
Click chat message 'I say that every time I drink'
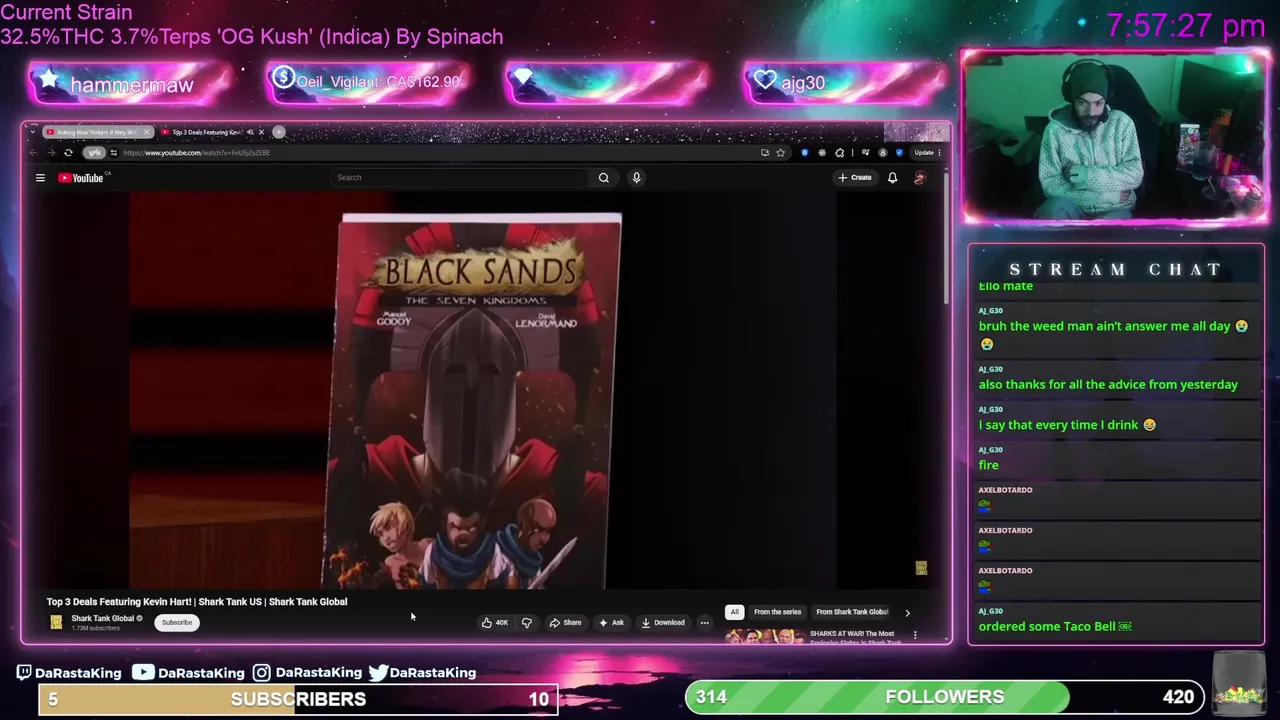(x=1067, y=425)
